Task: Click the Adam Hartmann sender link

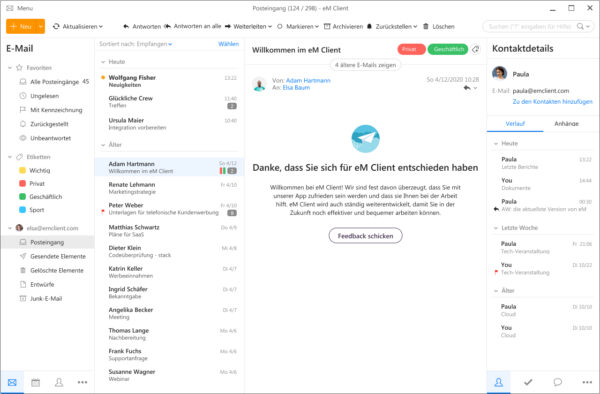Action: 308,80
